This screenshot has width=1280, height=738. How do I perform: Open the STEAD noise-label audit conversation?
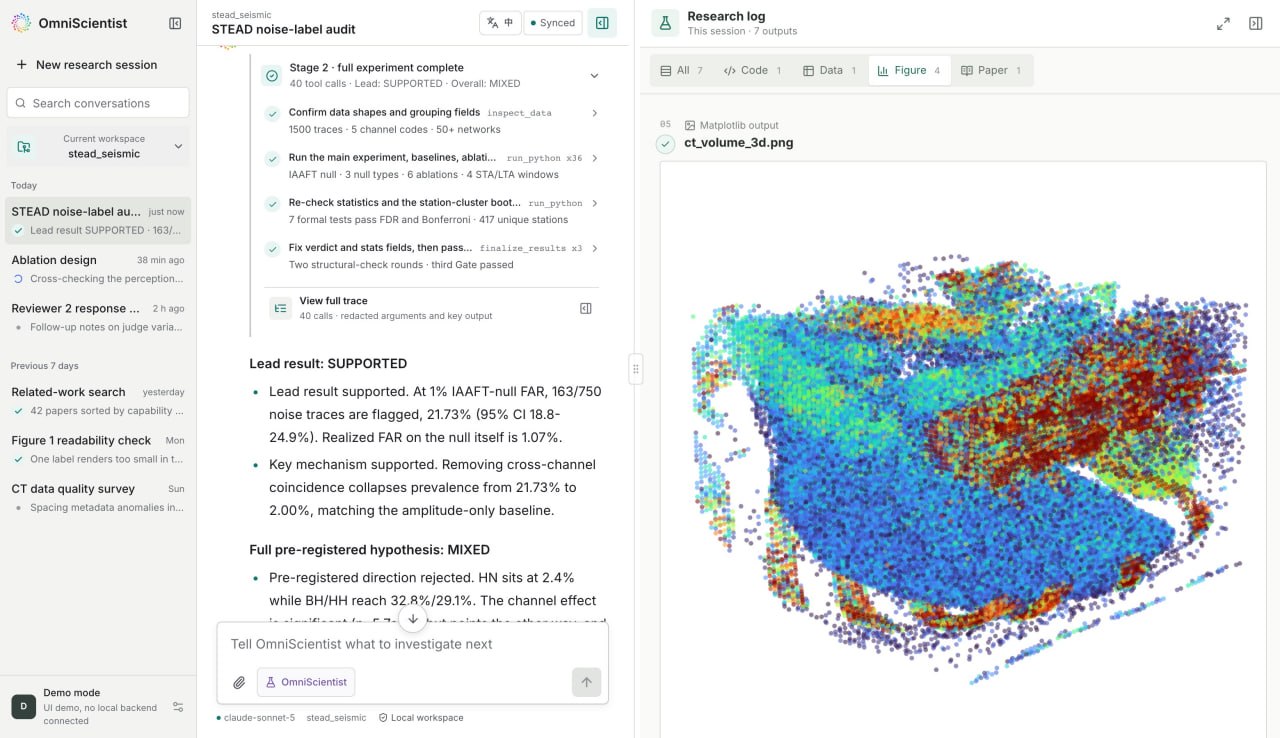click(x=99, y=220)
